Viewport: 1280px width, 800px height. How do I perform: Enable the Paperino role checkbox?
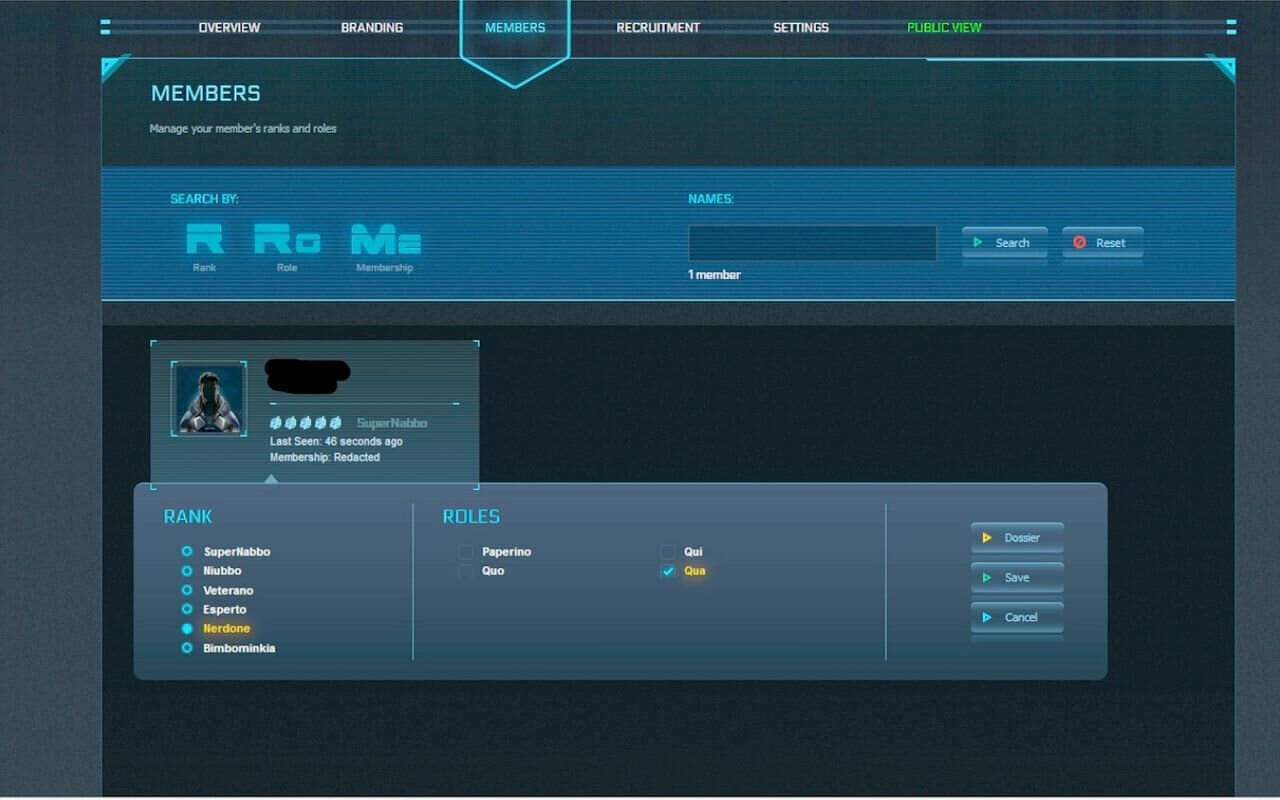pyautogui.click(x=466, y=552)
